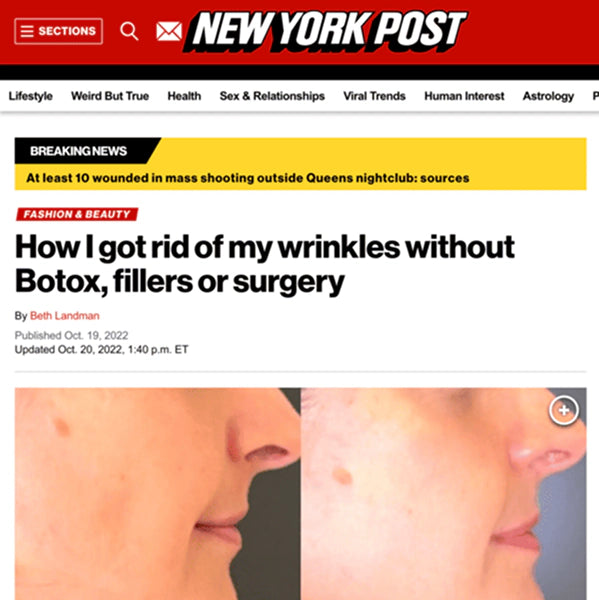Open the left before photo
This screenshot has height=600, width=599.
[x=158, y=494]
